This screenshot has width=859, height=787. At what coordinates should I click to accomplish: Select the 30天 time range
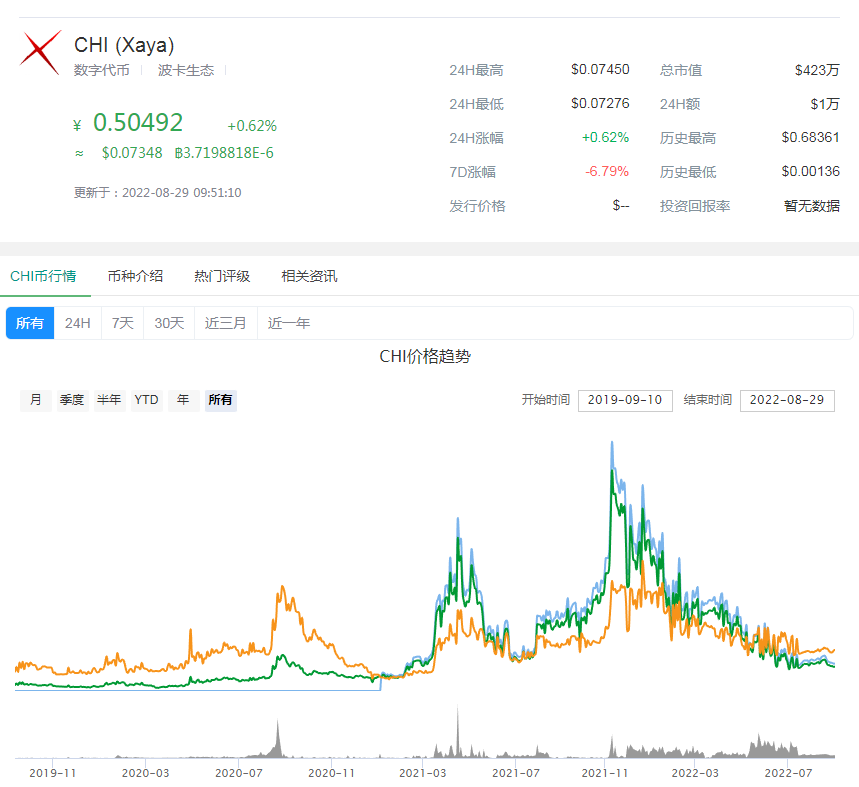[x=166, y=322]
